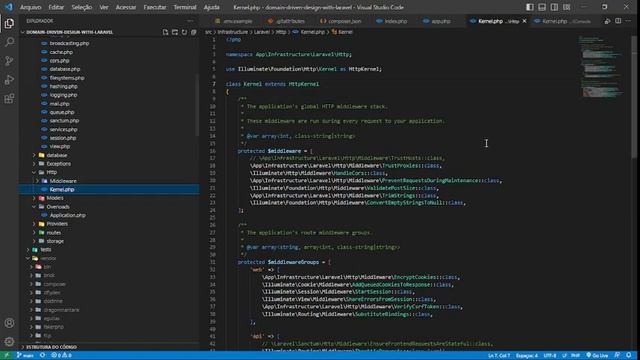Switch to the Kernel.php Console tab
Viewport: 640px width, 360px height.
562,21
